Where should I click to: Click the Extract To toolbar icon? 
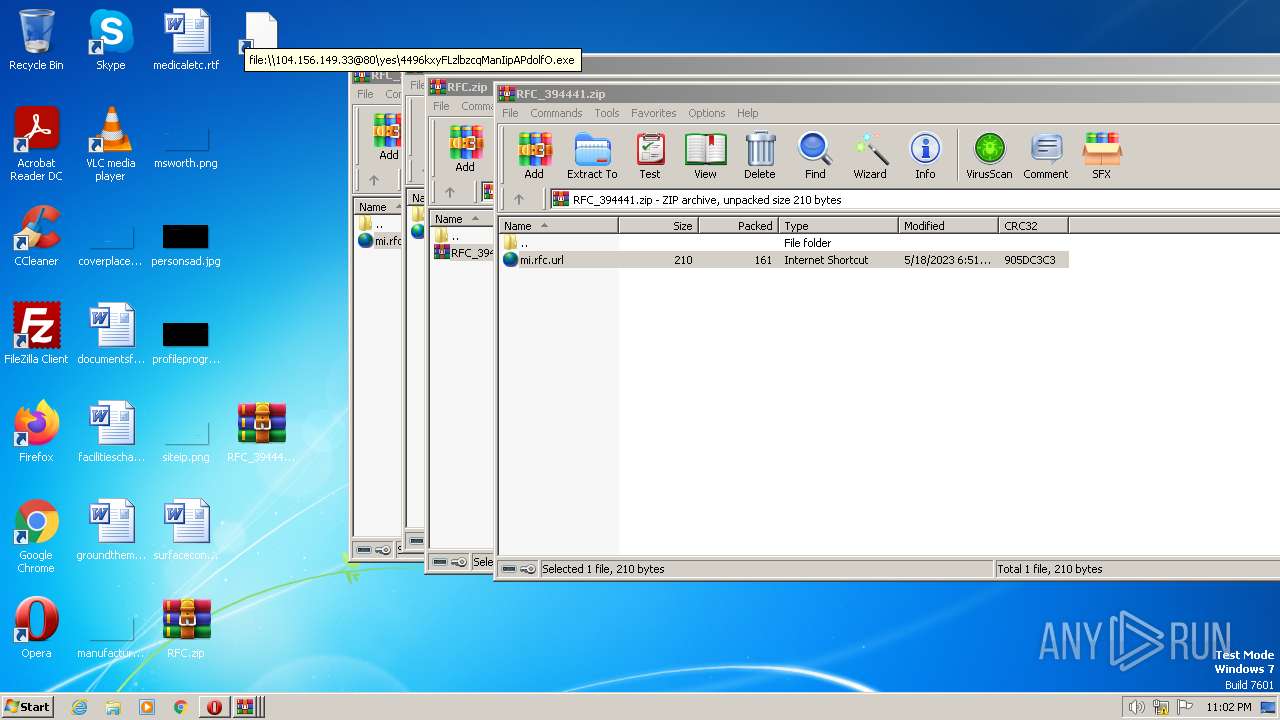(x=592, y=156)
